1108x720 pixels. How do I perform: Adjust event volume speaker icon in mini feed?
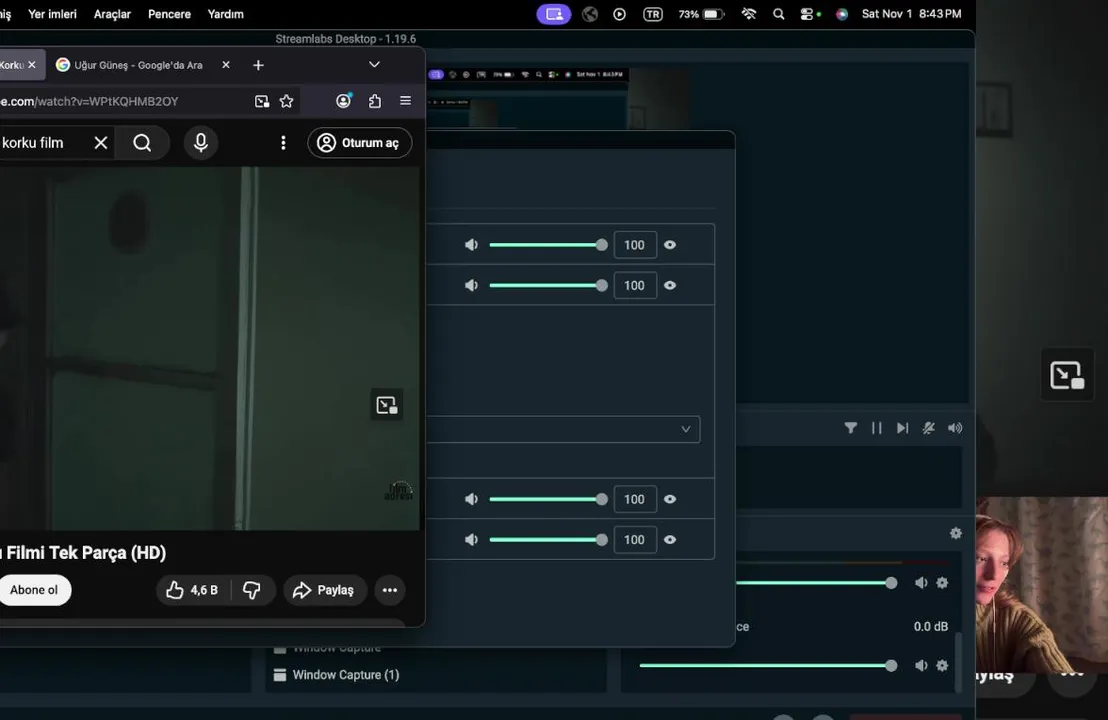pos(955,428)
